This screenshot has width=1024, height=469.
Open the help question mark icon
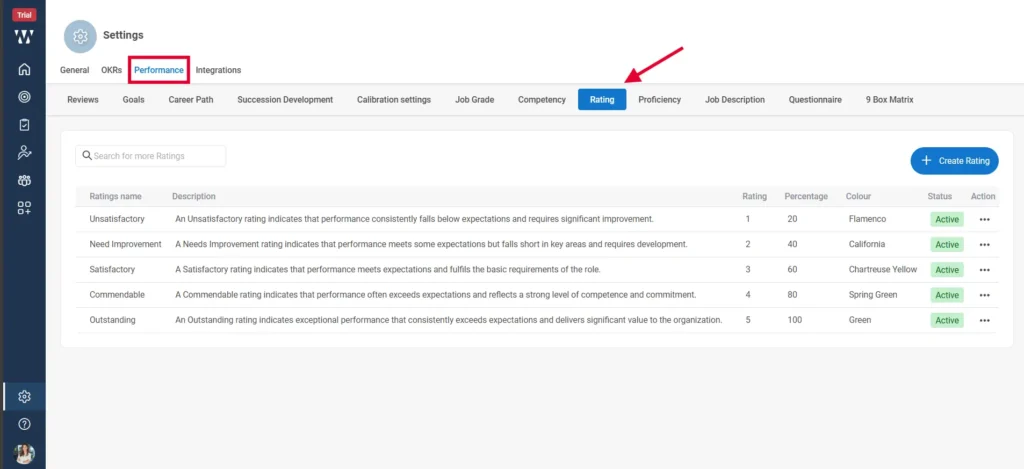coord(24,425)
